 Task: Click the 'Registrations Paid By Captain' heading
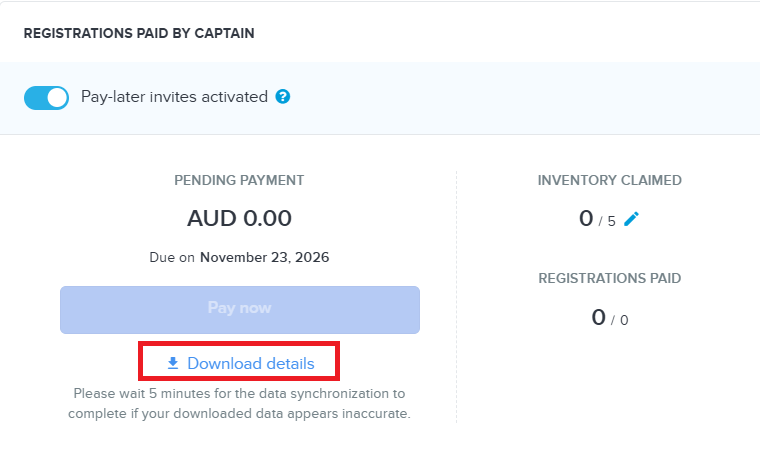(139, 33)
